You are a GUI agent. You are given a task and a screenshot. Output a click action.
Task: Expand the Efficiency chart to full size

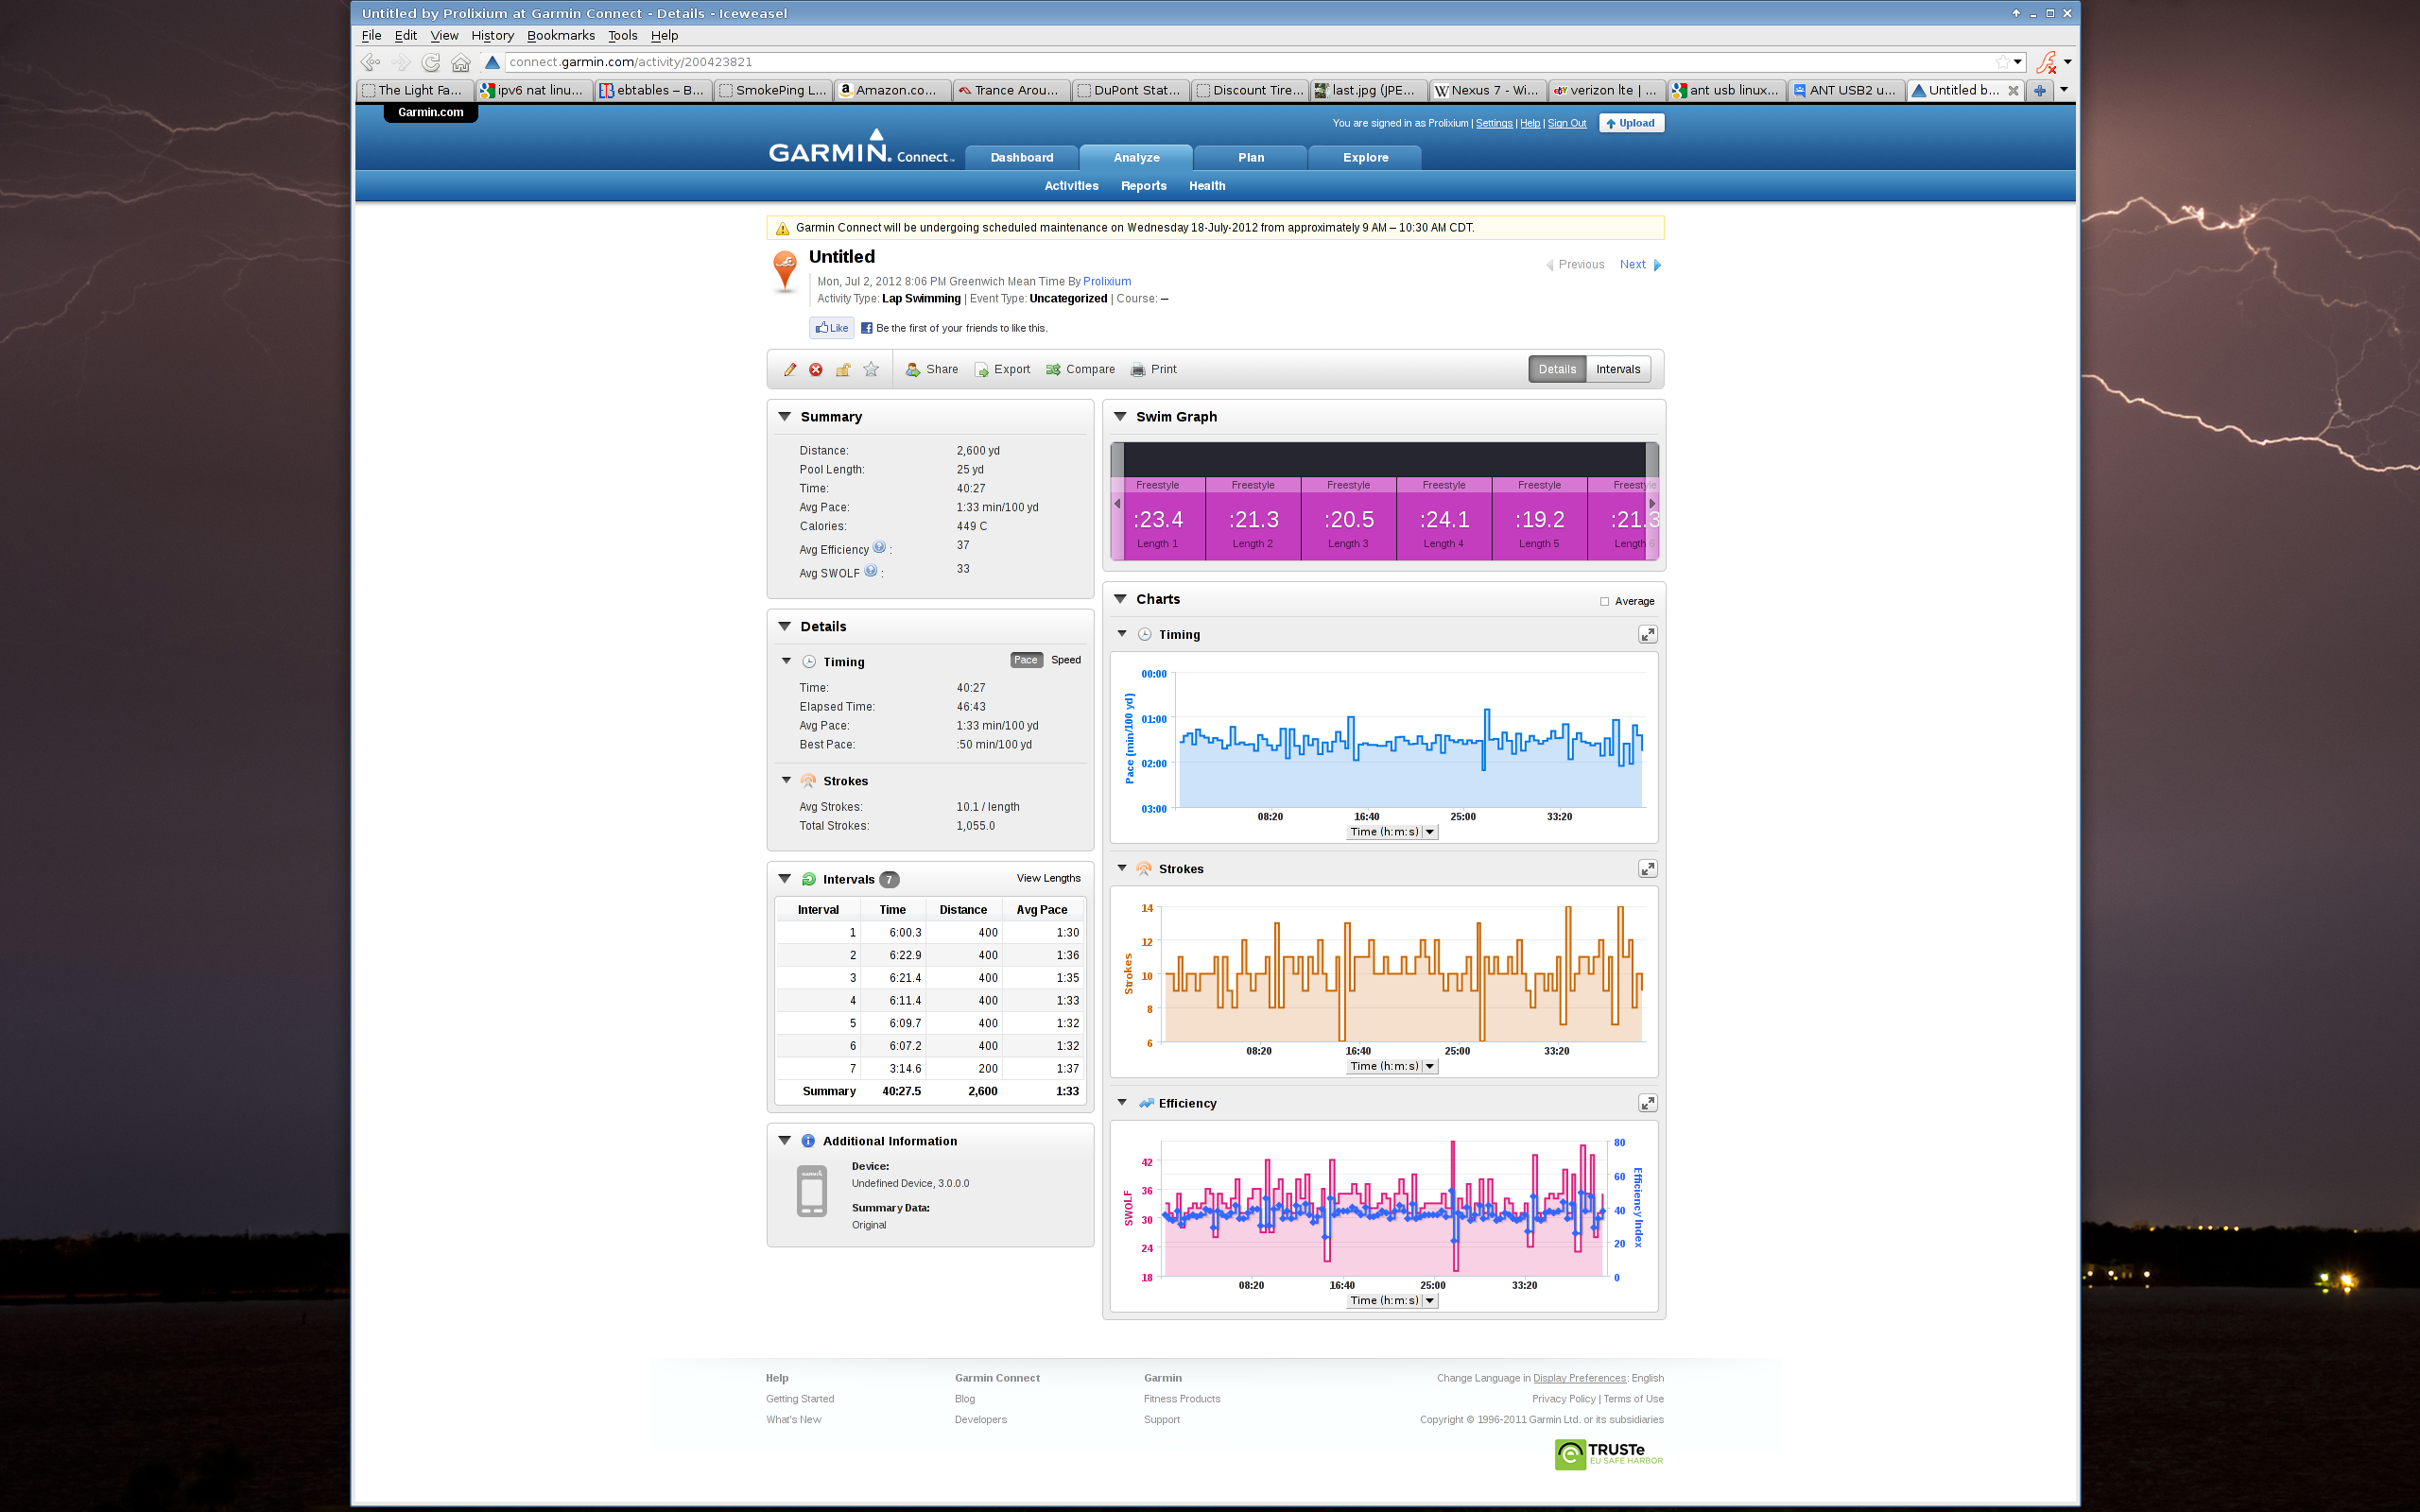[x=1647, y=1103]
